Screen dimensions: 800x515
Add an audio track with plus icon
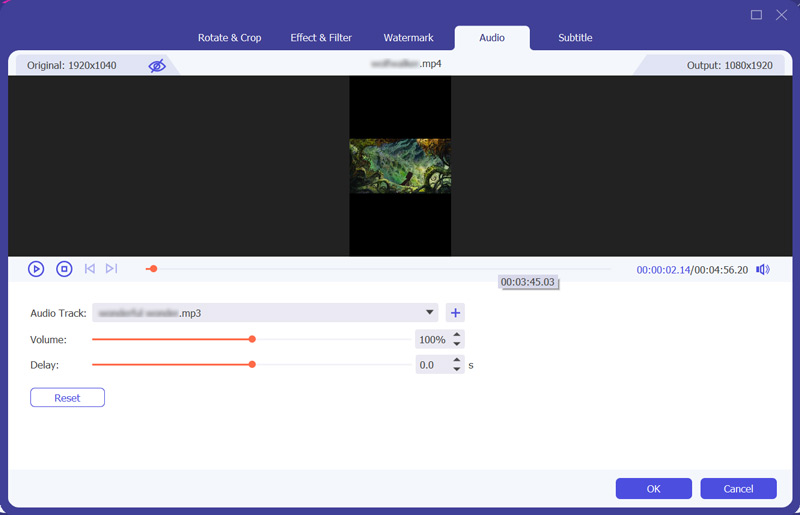[455, 313]
